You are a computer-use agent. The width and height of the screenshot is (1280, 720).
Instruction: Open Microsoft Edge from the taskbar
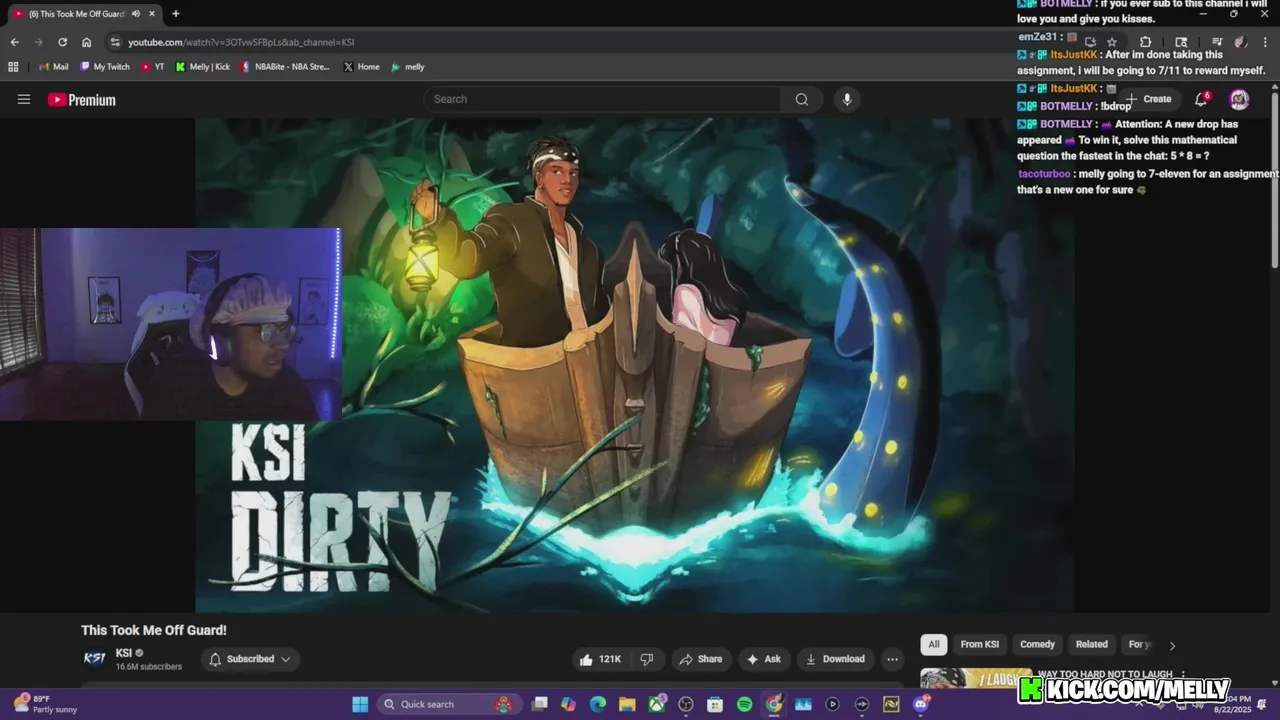(x=597, y=704)
